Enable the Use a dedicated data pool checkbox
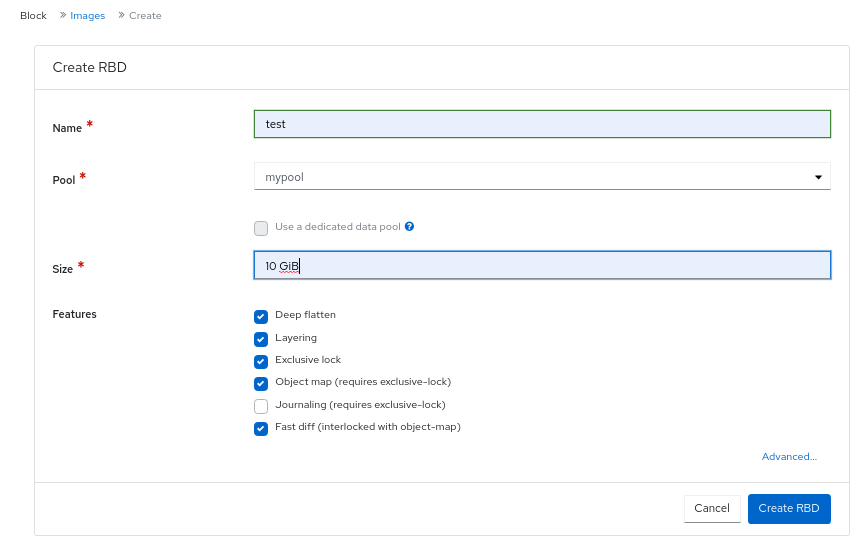This screenshot has width=860, height=553. (x=261, y=228)
